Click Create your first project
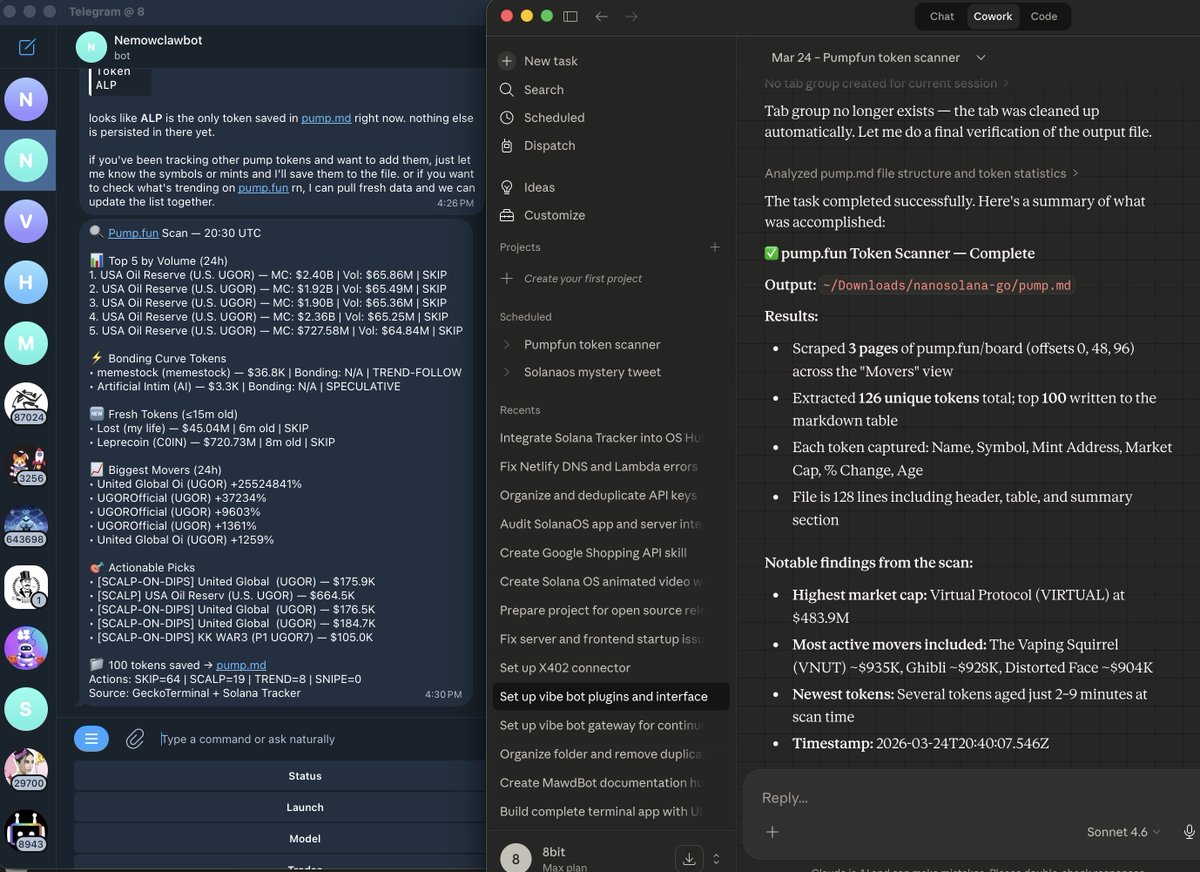 (583, 278)
